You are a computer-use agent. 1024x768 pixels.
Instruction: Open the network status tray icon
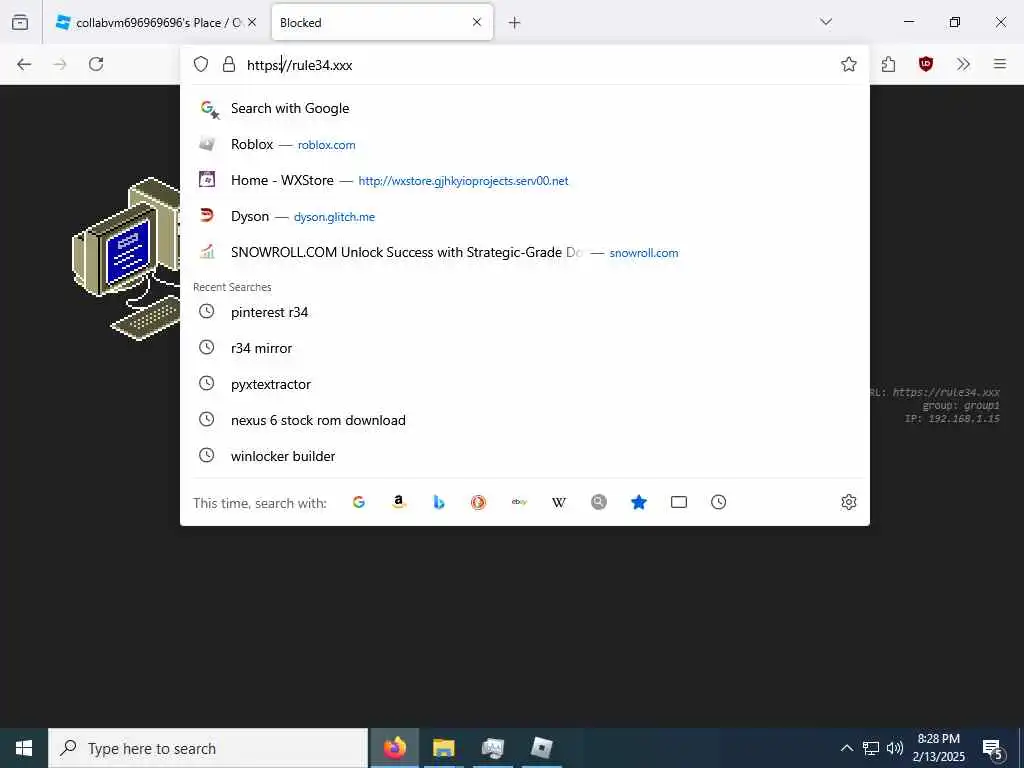pos(871,748)
